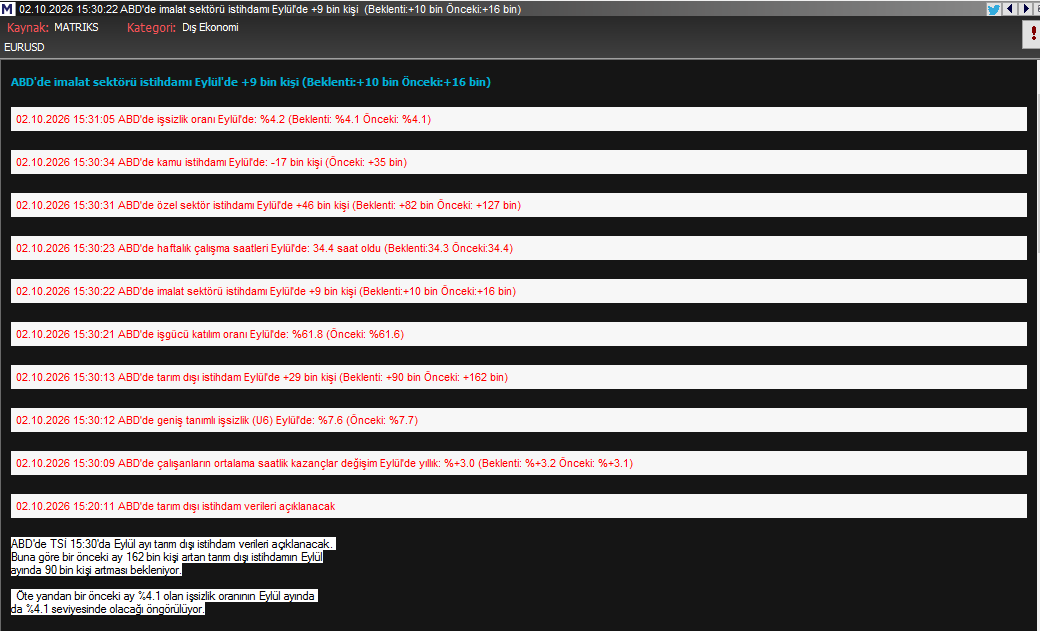Open the 15:30:34 kamu istihdamı news row
Viewport: 1040px width, 631px height.
coord(519,163)
